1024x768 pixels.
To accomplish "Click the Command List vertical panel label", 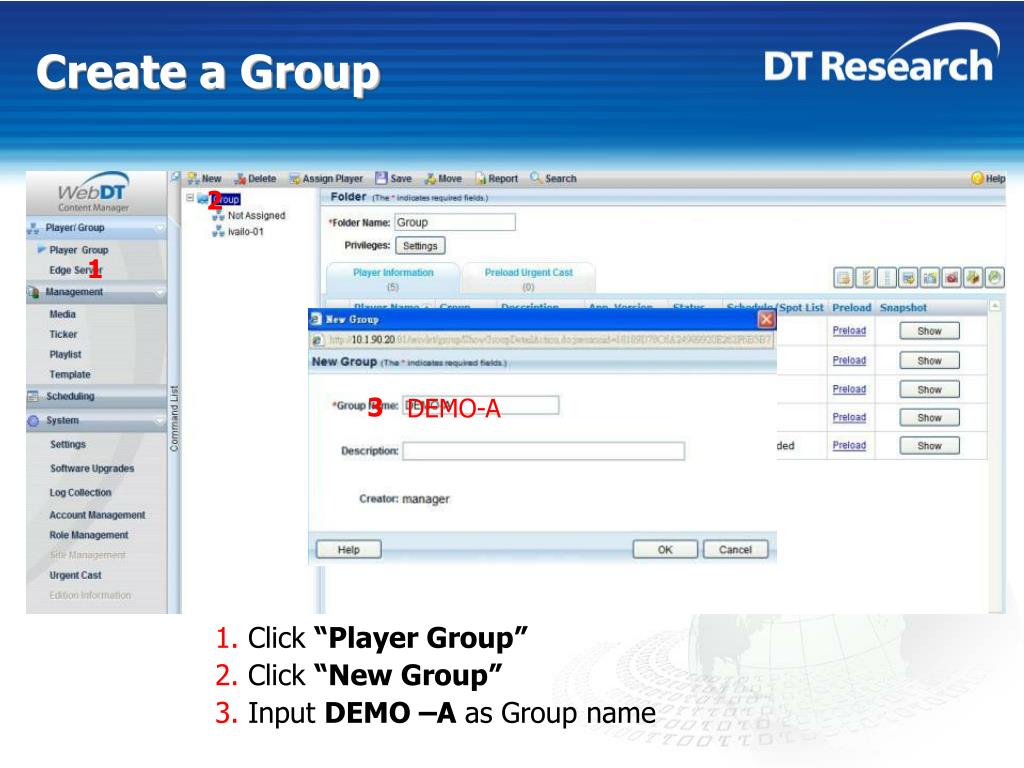I will [x=174, y=419].
